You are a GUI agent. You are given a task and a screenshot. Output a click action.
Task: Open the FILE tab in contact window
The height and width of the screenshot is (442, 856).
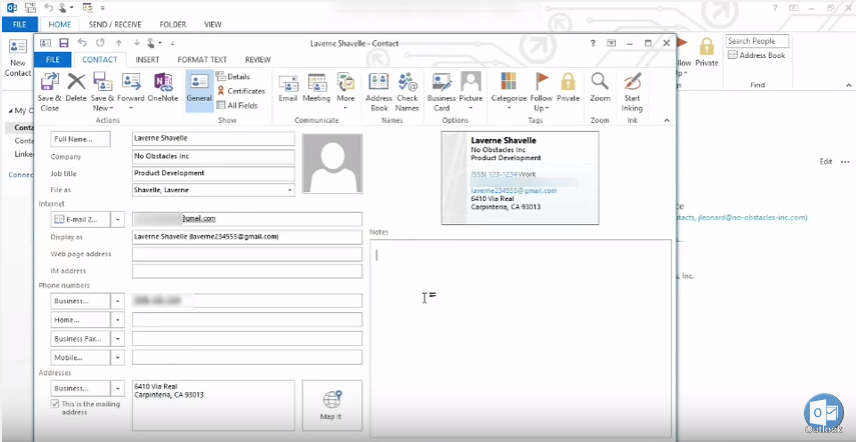(53, 59)
